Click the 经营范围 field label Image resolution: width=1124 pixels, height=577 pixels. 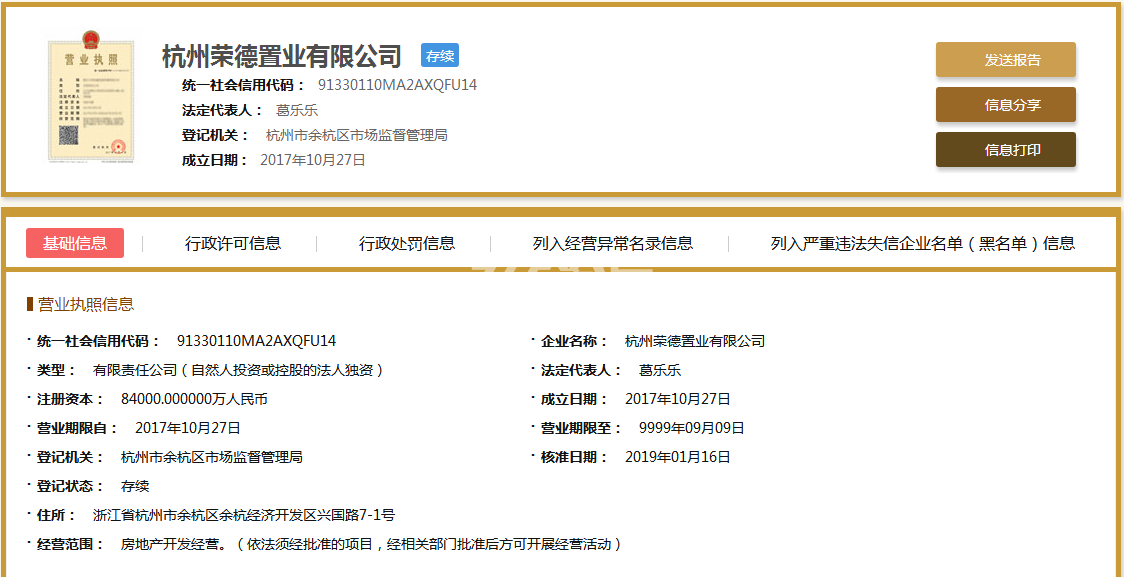(69, 544)
